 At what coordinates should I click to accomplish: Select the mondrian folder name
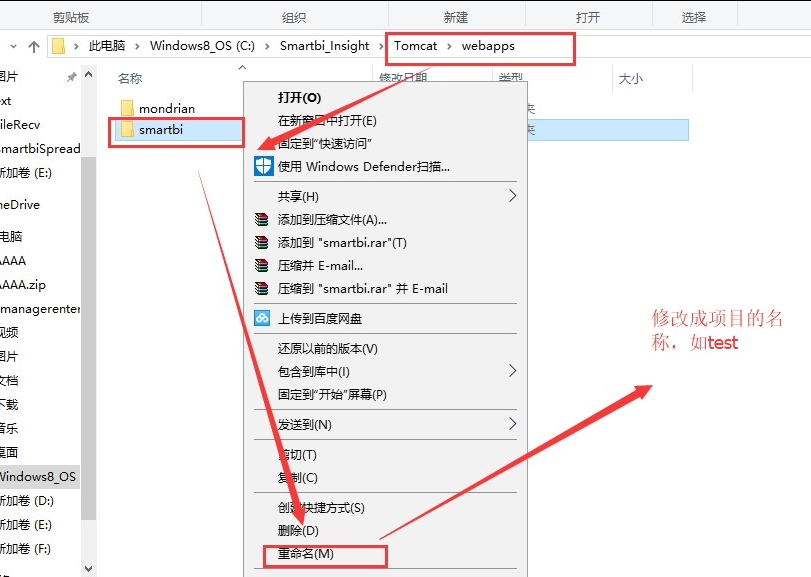167,109
